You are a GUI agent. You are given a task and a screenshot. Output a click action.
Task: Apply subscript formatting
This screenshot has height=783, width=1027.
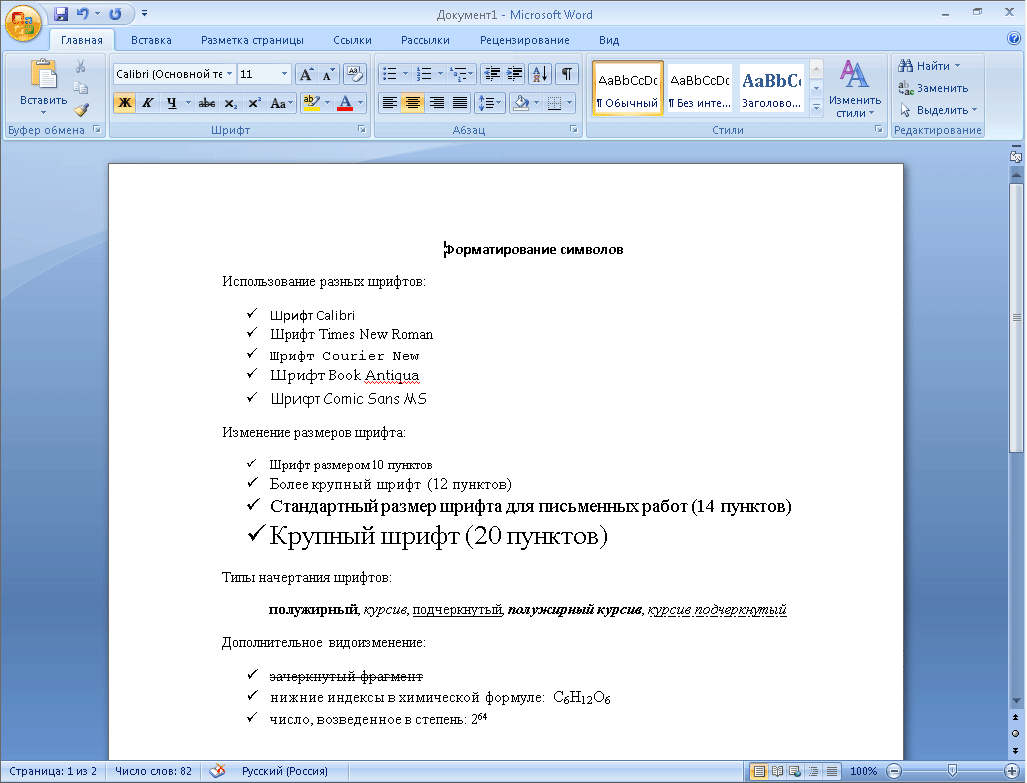pyautogui.click(x=231, y=103)
